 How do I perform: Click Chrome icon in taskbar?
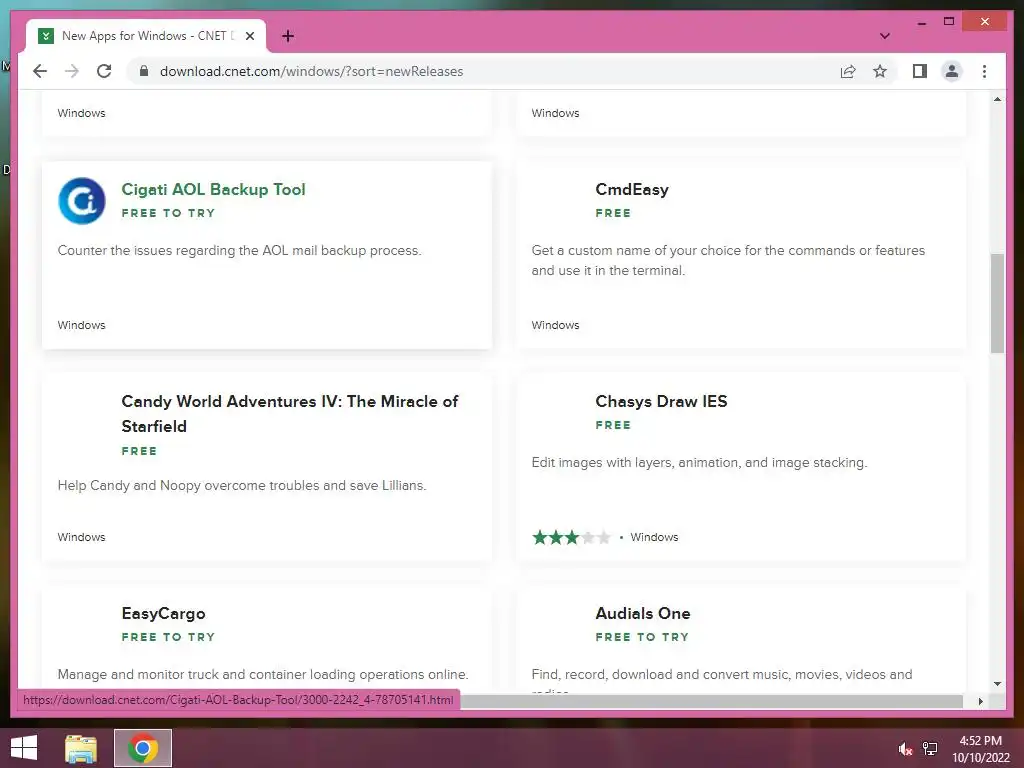pos(143,748)
